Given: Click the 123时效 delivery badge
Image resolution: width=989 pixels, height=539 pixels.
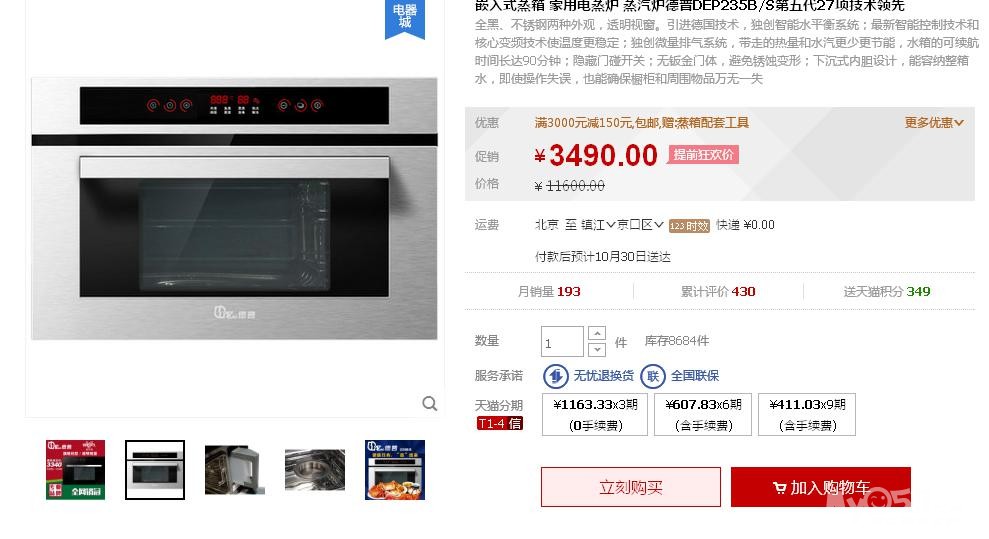Looking at the screenshot, I should (x=689, y=226).
